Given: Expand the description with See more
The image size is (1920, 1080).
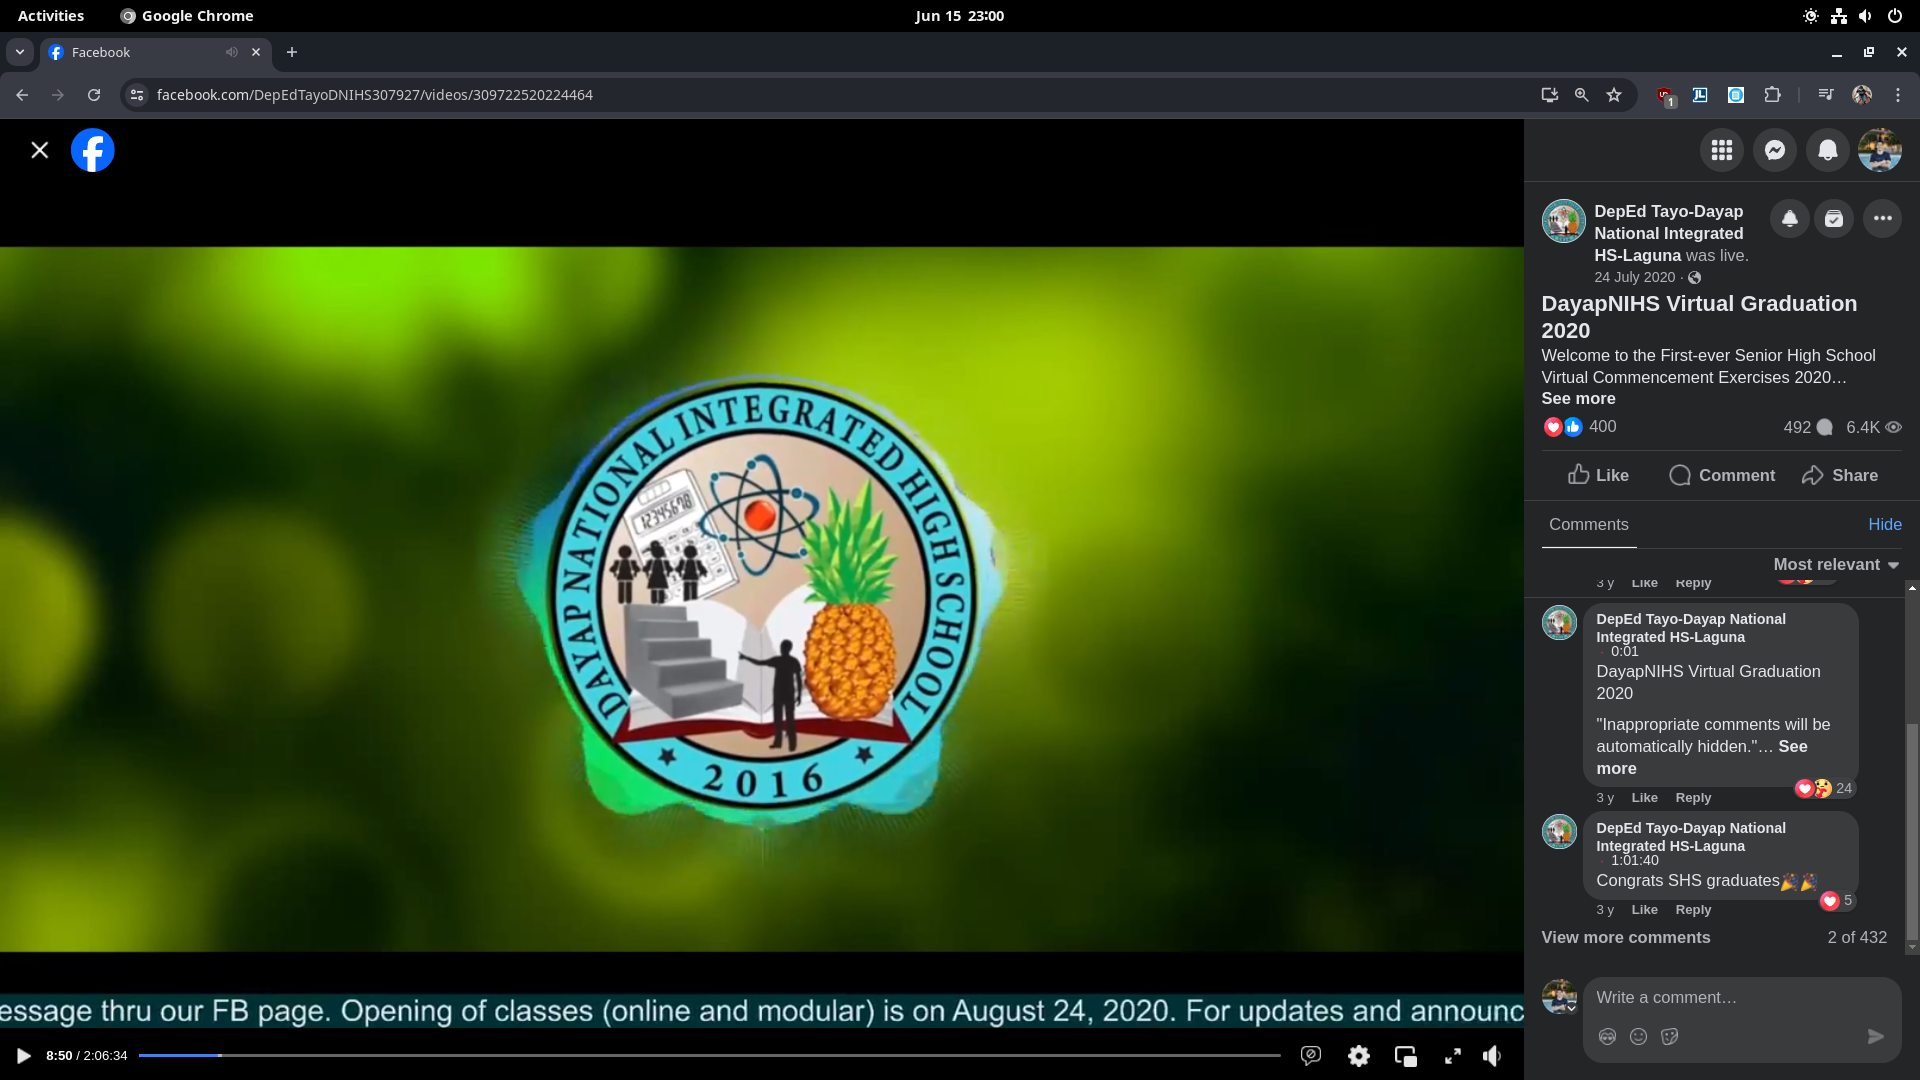Looking at the screenshot, I should (x=1578, y=398).
